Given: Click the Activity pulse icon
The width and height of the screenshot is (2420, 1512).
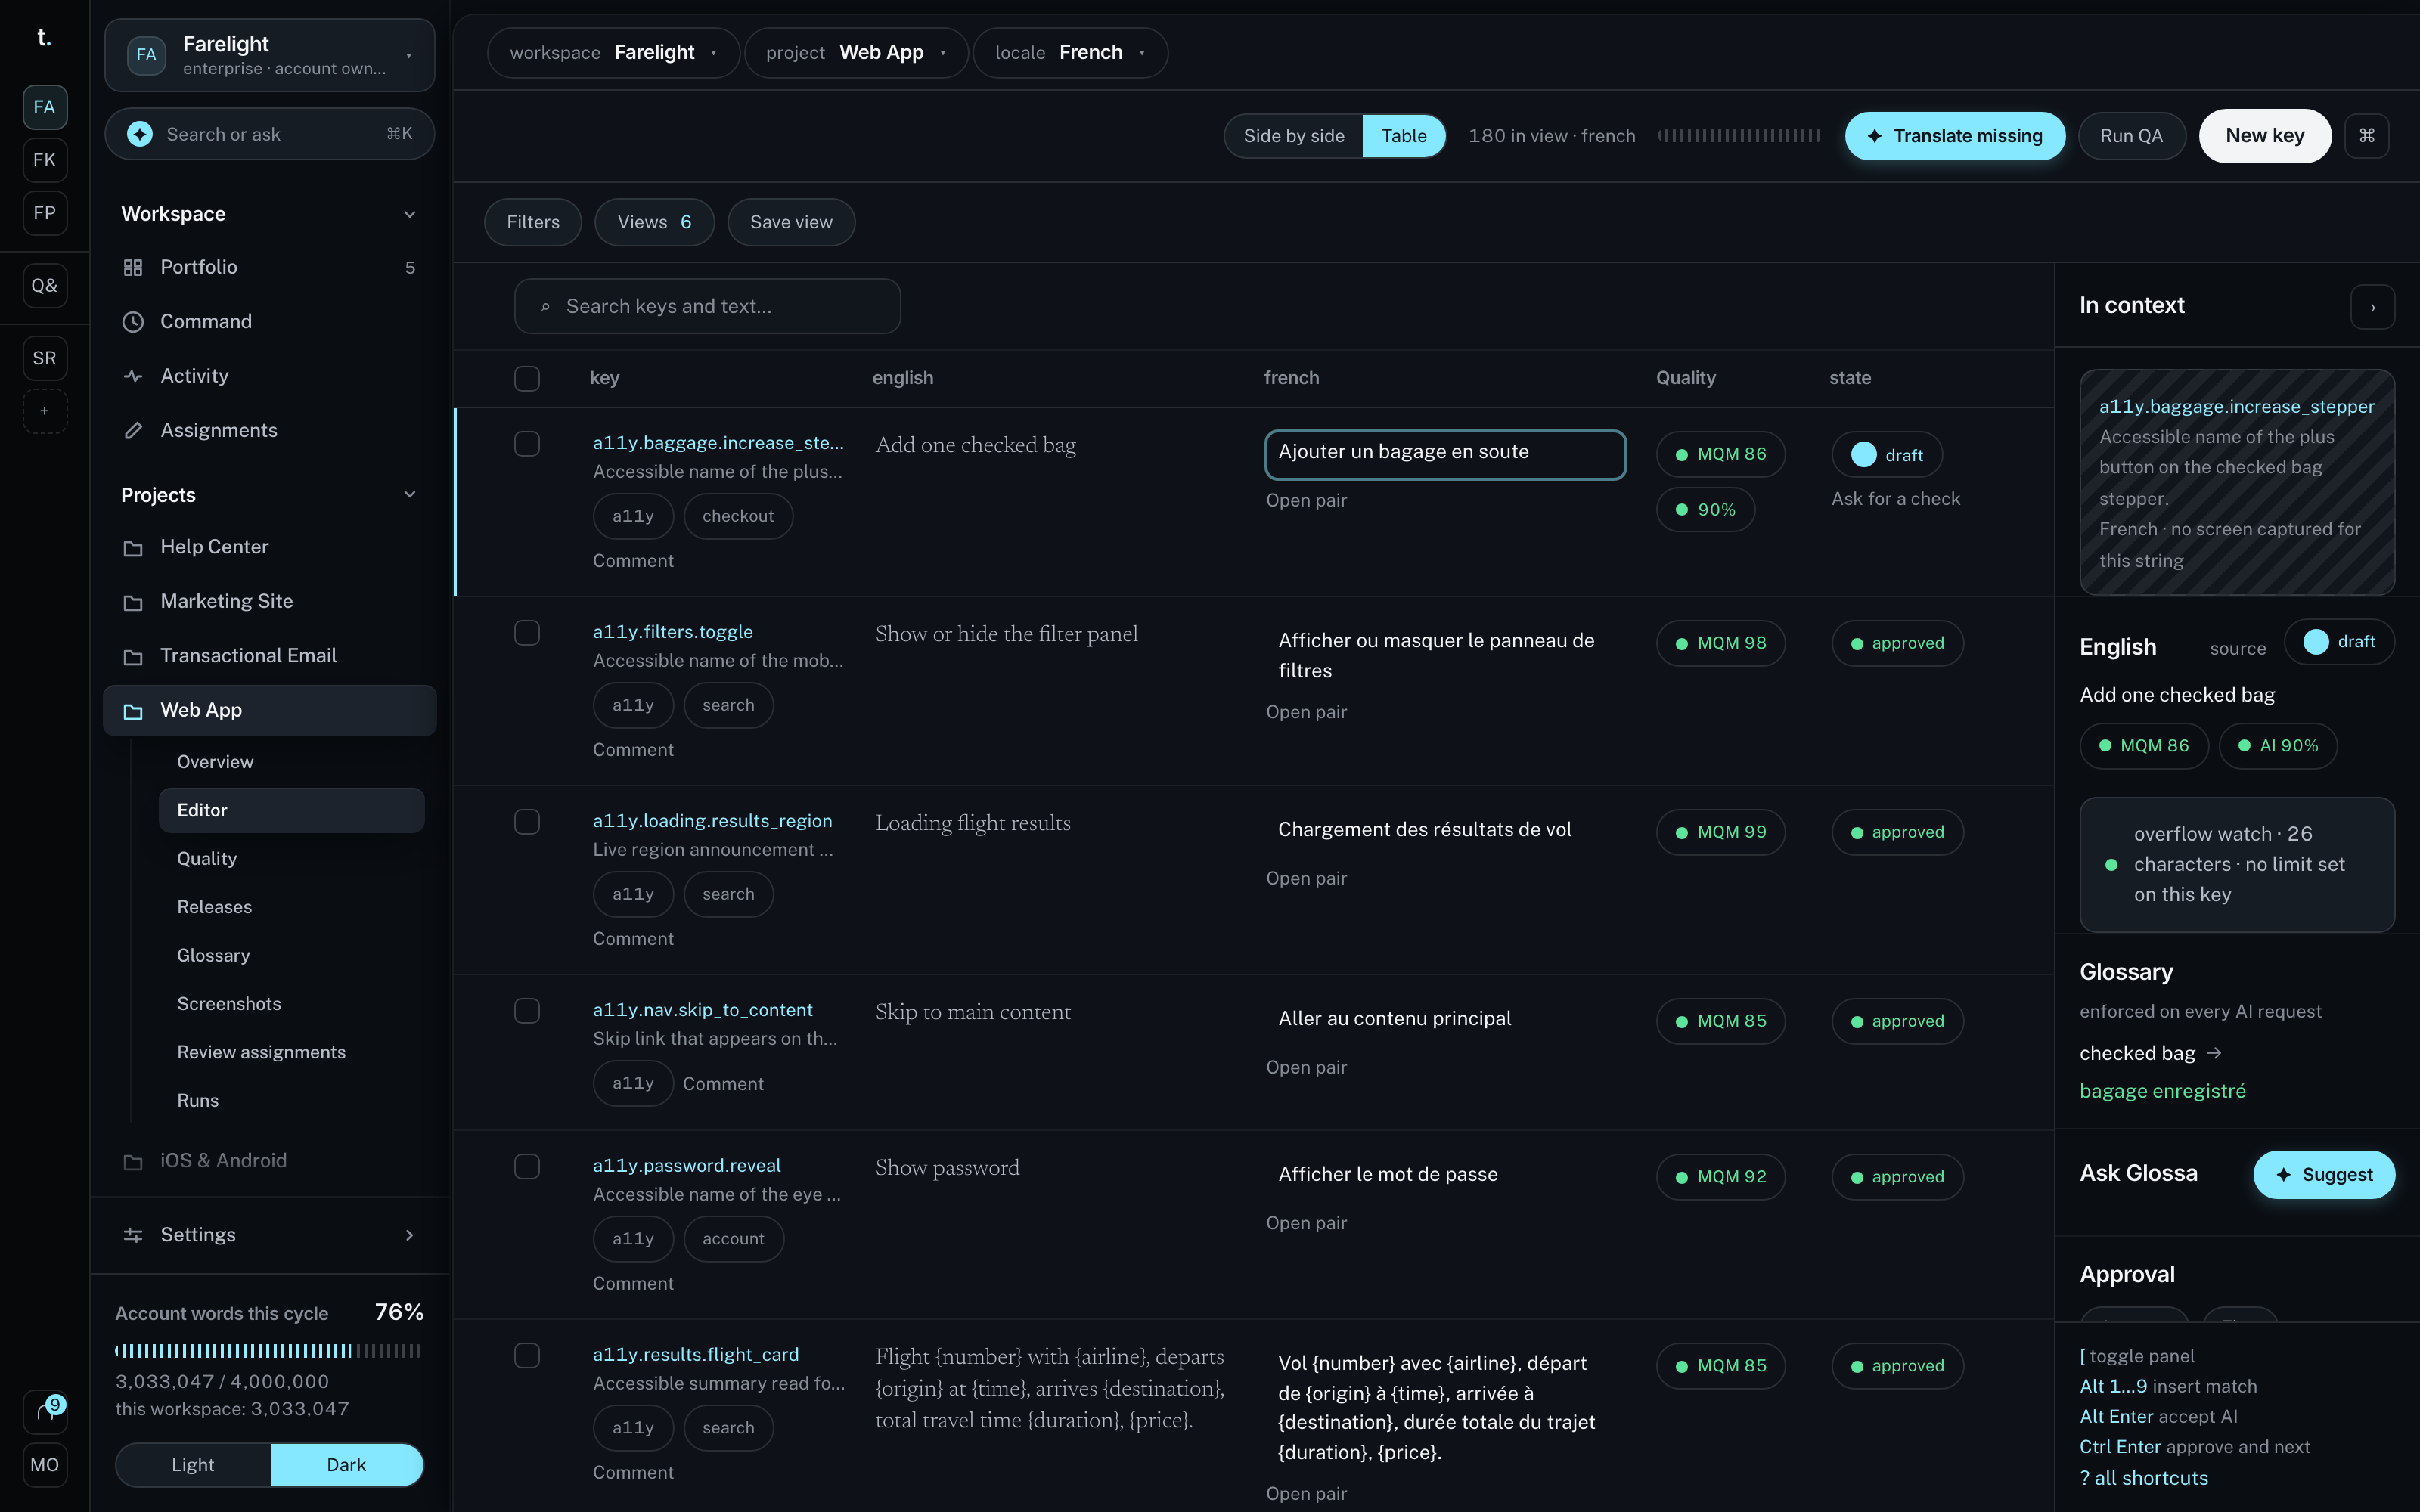Looking at the screenshot, I should pos(133,376).
